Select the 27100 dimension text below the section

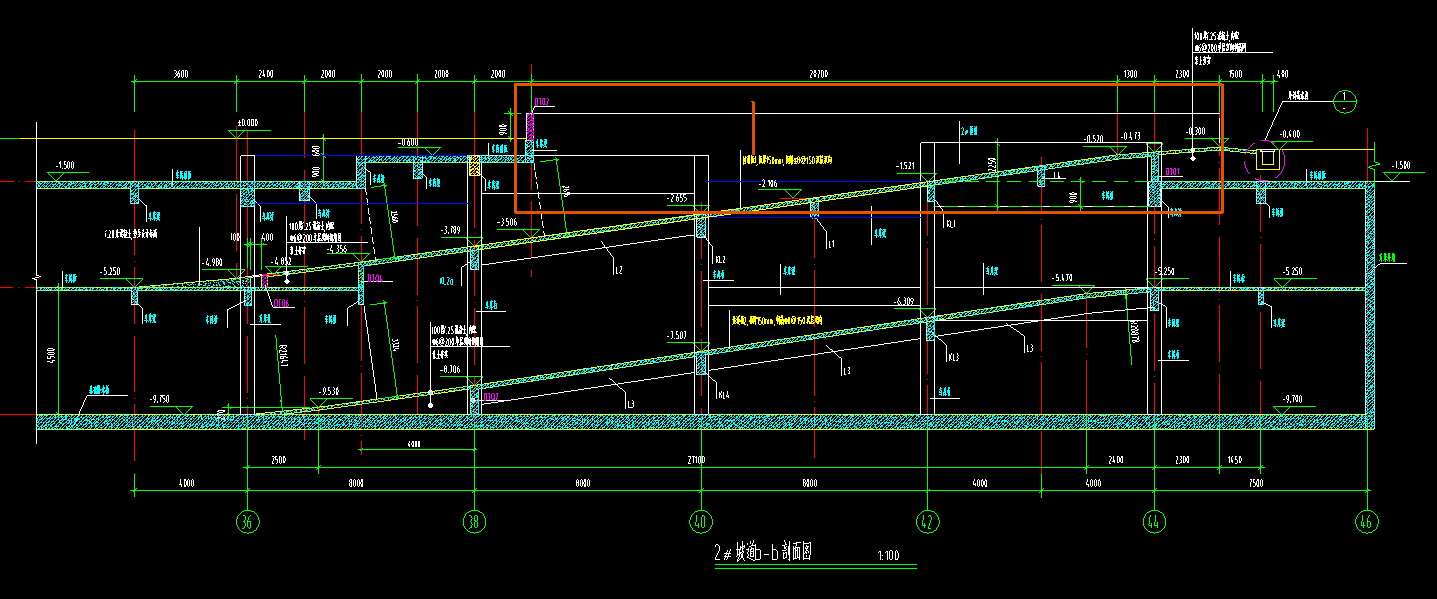(x=696, y=460)
